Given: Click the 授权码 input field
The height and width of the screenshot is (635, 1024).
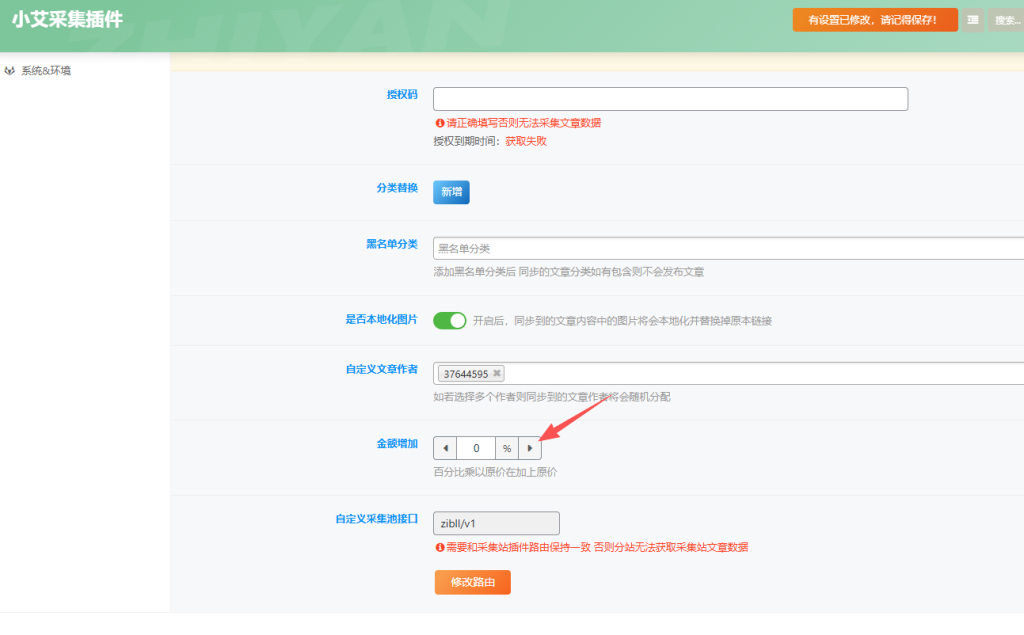Looking at the screenshot, I should click(x=670, y=99).
